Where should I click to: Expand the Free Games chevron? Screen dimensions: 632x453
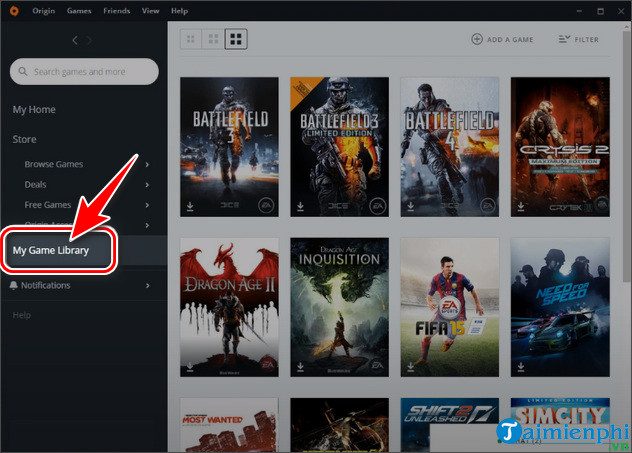click(x=147, y=205)
